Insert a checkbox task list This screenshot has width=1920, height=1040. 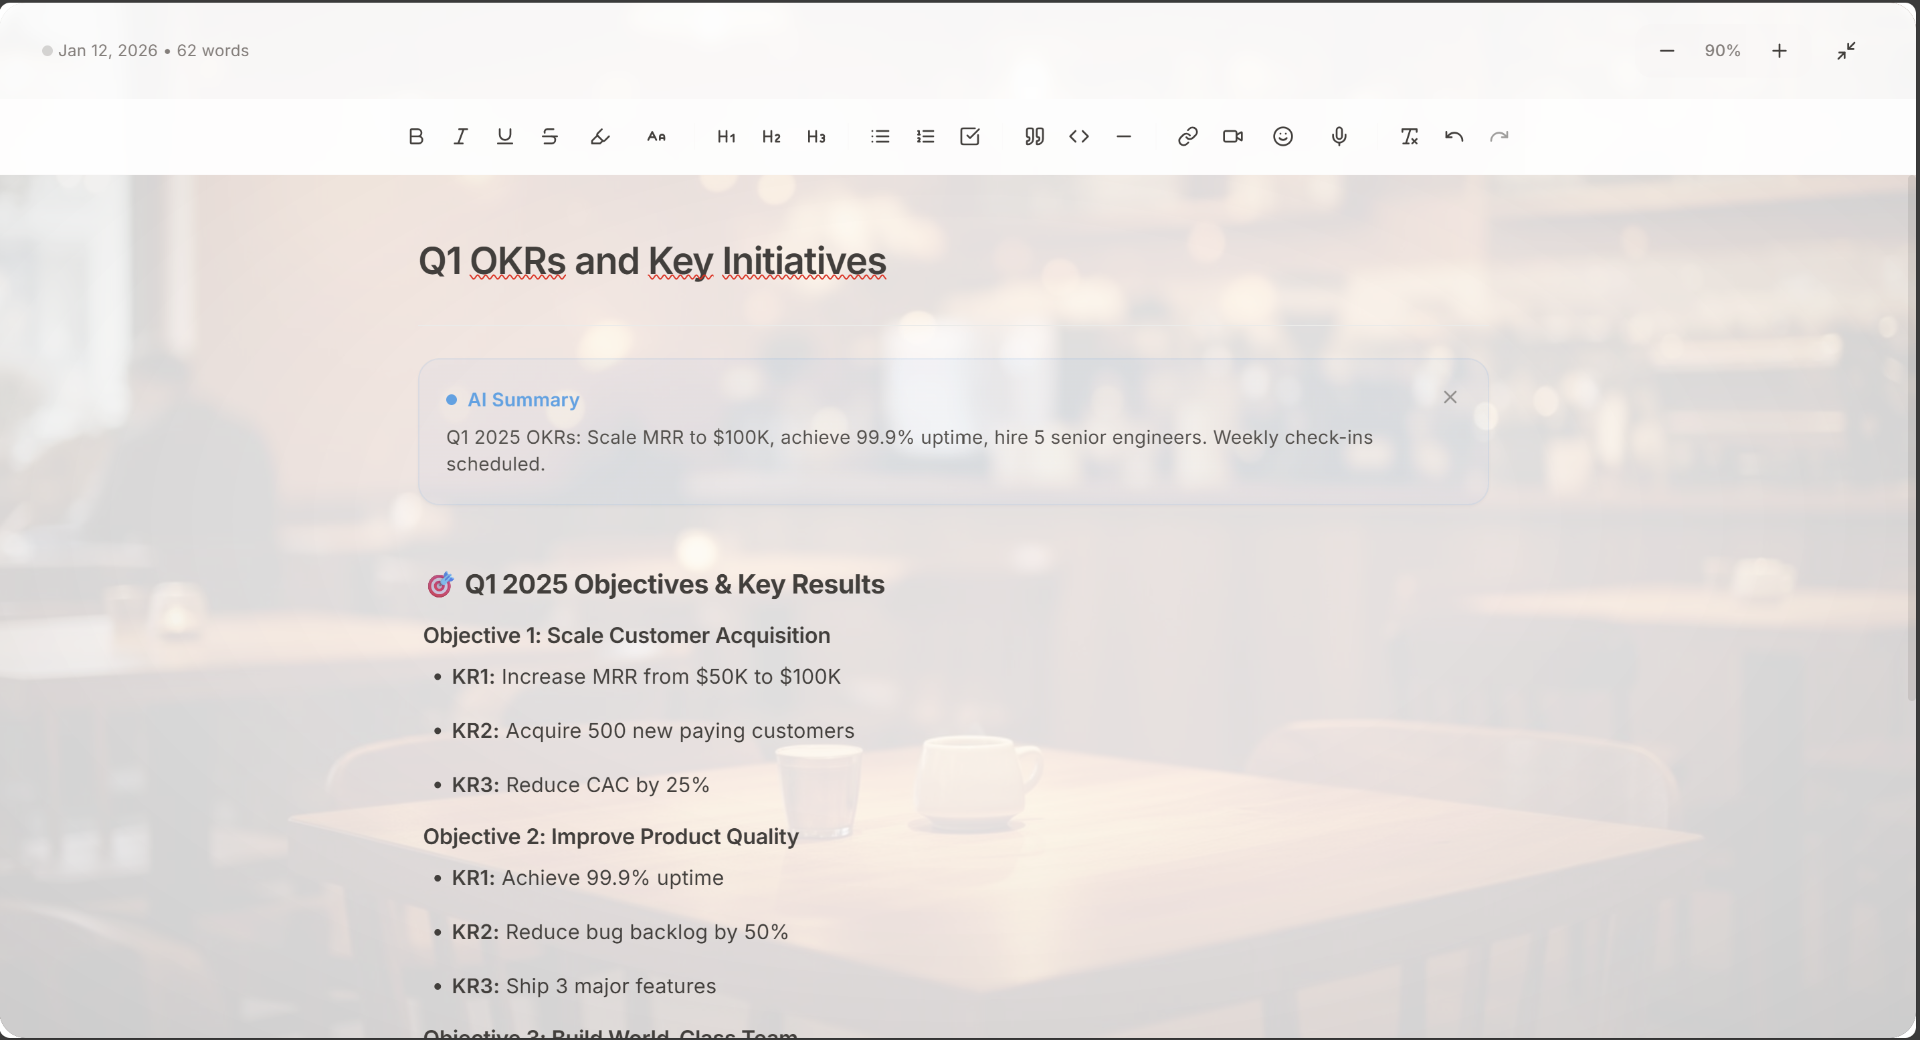(970, 137)
